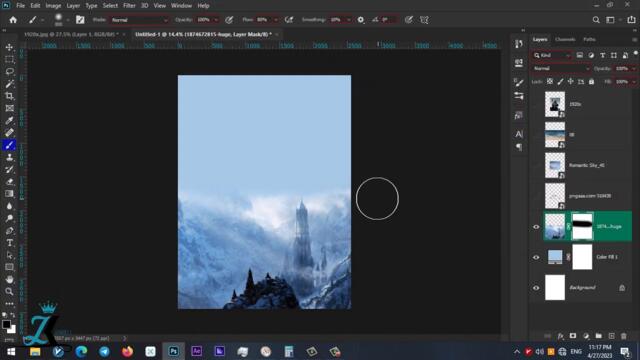The width and height of the screenshot is (640, 360).
Task: Open the layer blend mode dropdown
Action: pos(561,69)
